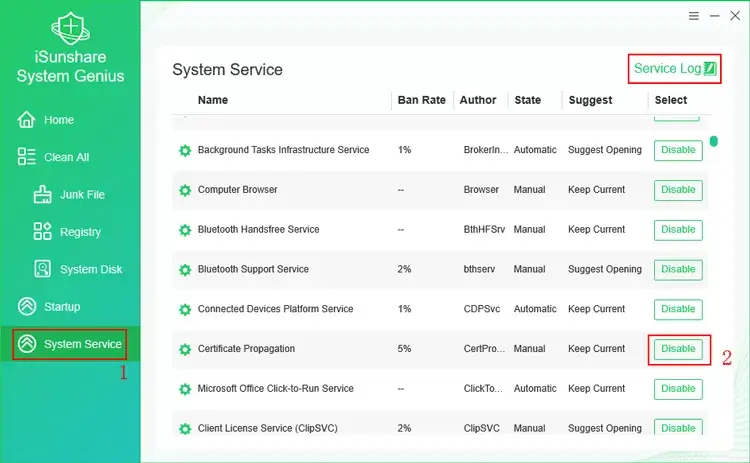The image size is (750, 463).
Task: Disable Bluetooth Support Service
Action: [678, 269]
